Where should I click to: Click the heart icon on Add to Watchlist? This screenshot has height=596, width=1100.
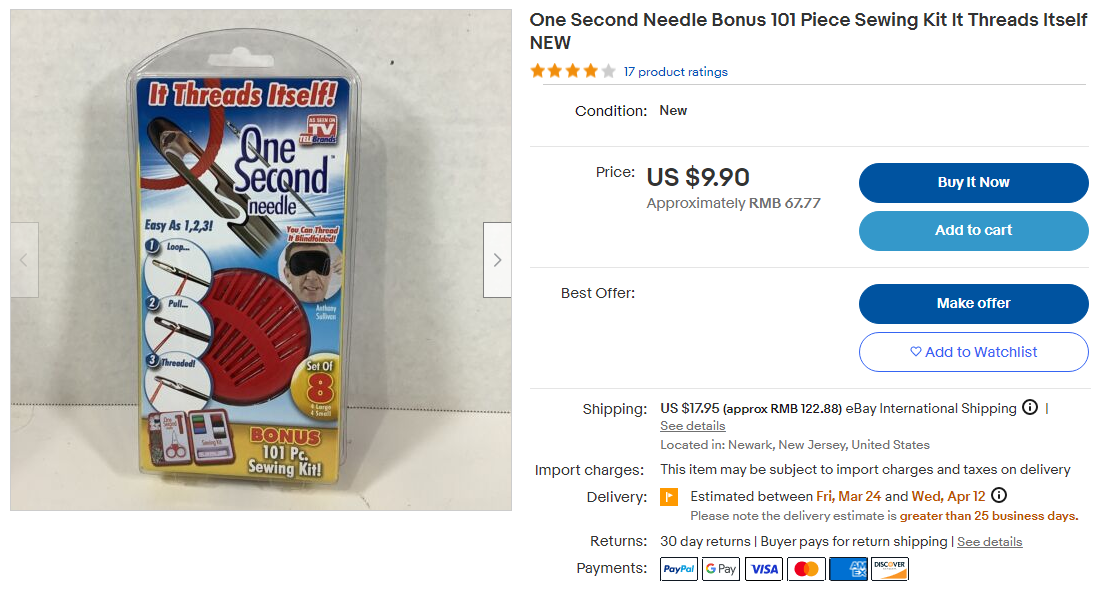tap(917, 352)
